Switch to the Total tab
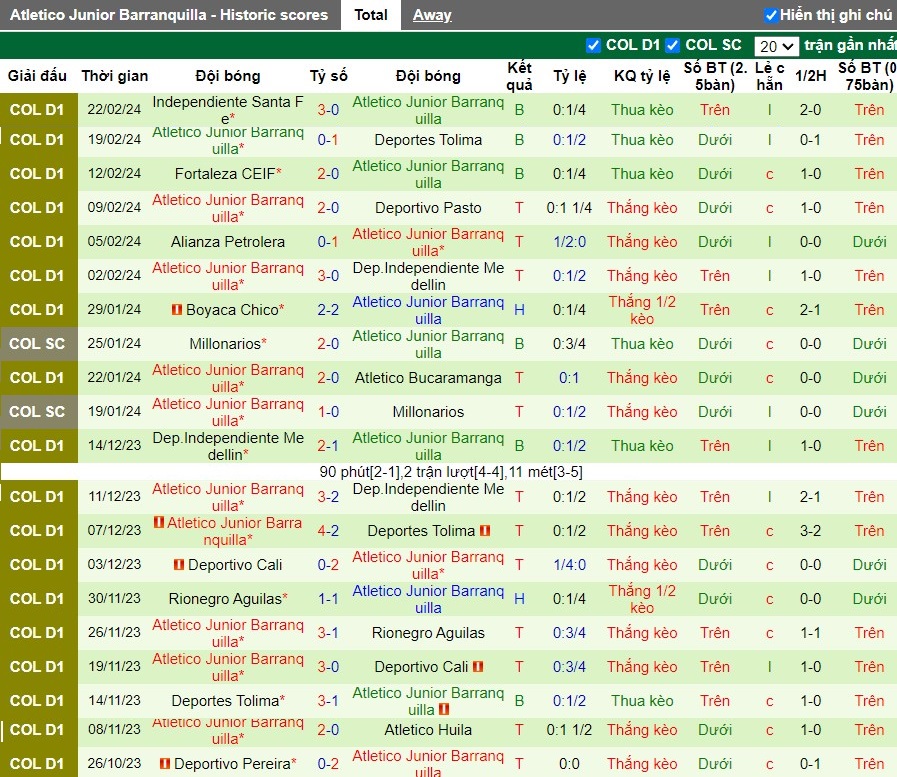The image size is (897, 777). tap(371, 15)
